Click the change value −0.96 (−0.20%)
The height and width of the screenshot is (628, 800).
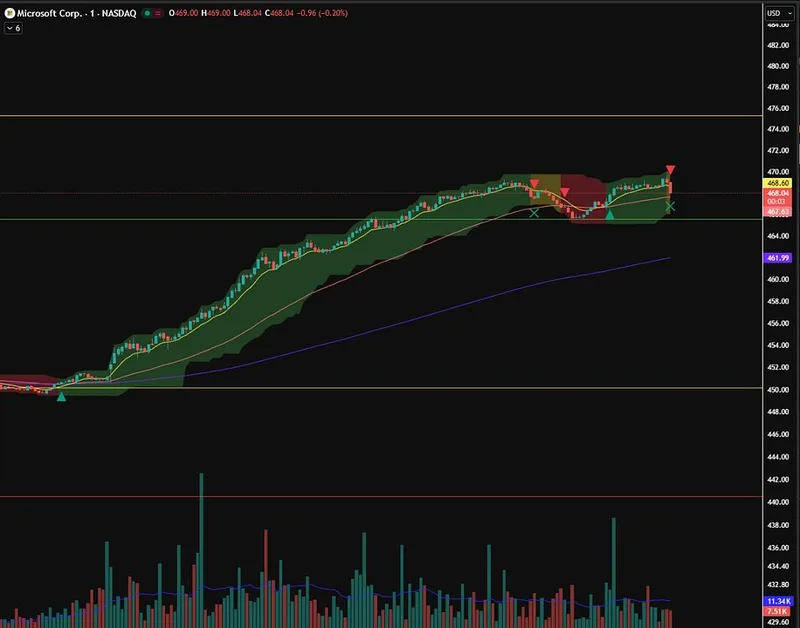pos(322,13)
